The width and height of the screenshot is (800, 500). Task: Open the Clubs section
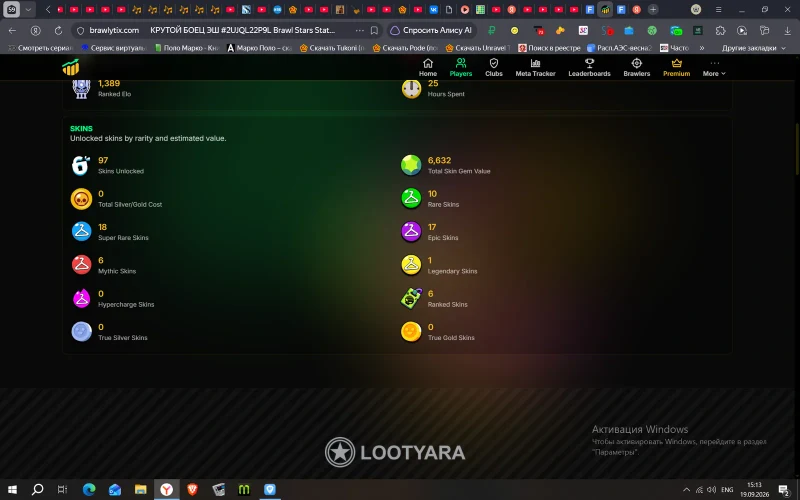pos(493,67)
